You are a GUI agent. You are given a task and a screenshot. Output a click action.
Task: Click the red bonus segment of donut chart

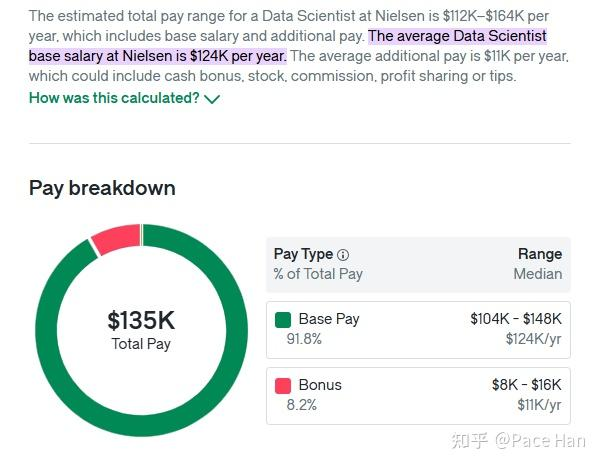click(117, 237)
